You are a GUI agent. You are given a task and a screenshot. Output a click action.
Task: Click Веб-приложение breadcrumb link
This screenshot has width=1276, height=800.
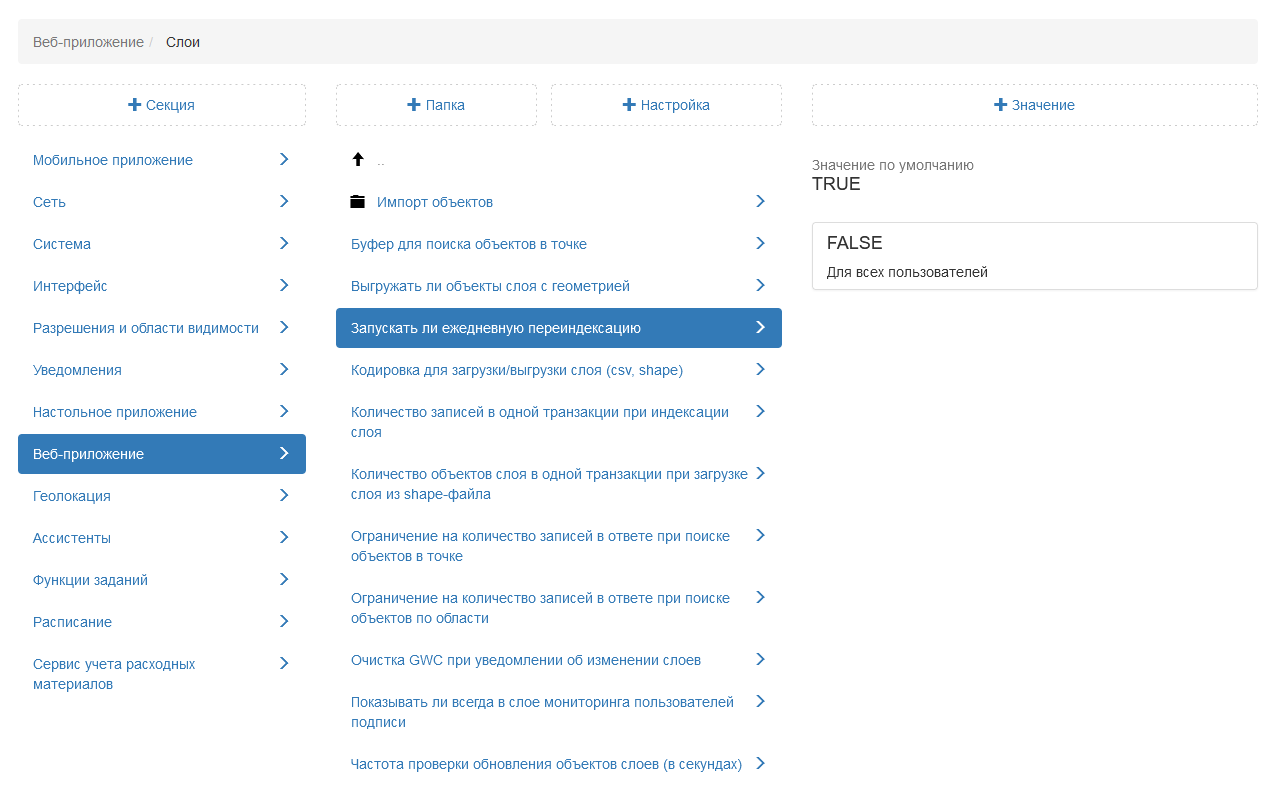[88, 42]
